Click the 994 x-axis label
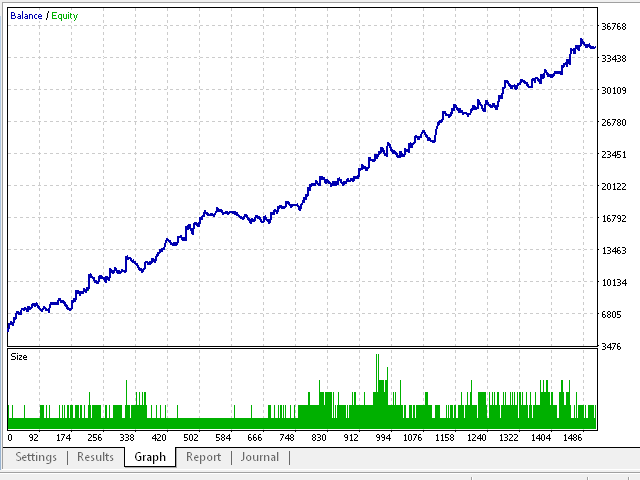 [x=383, y=438]
